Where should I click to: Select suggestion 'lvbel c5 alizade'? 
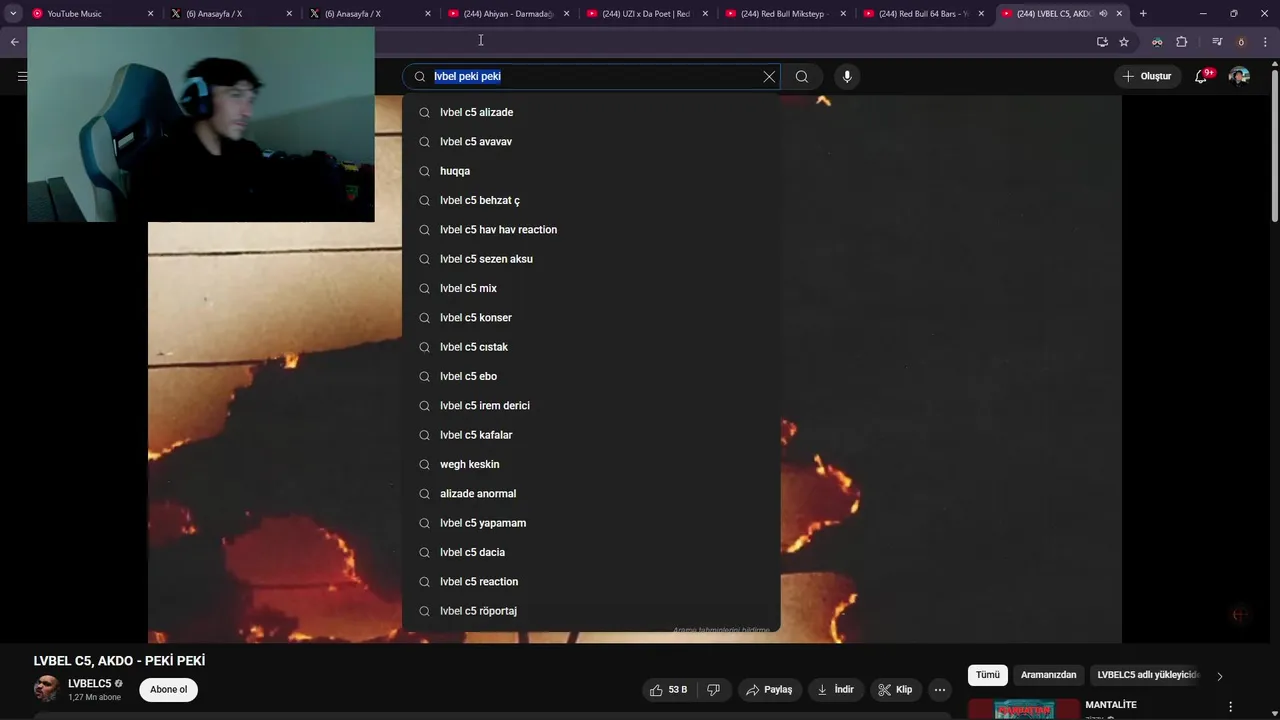pos(591,112)
